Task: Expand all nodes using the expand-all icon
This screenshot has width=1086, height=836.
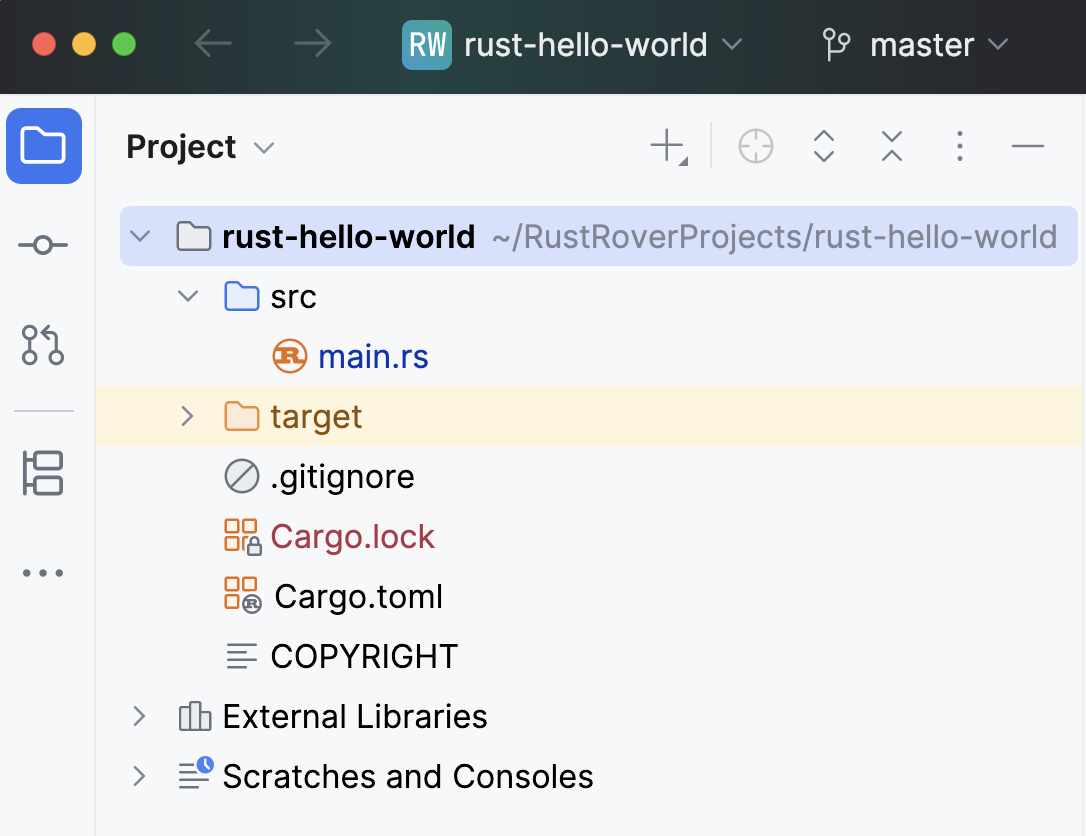Action: tap(823, 146)
